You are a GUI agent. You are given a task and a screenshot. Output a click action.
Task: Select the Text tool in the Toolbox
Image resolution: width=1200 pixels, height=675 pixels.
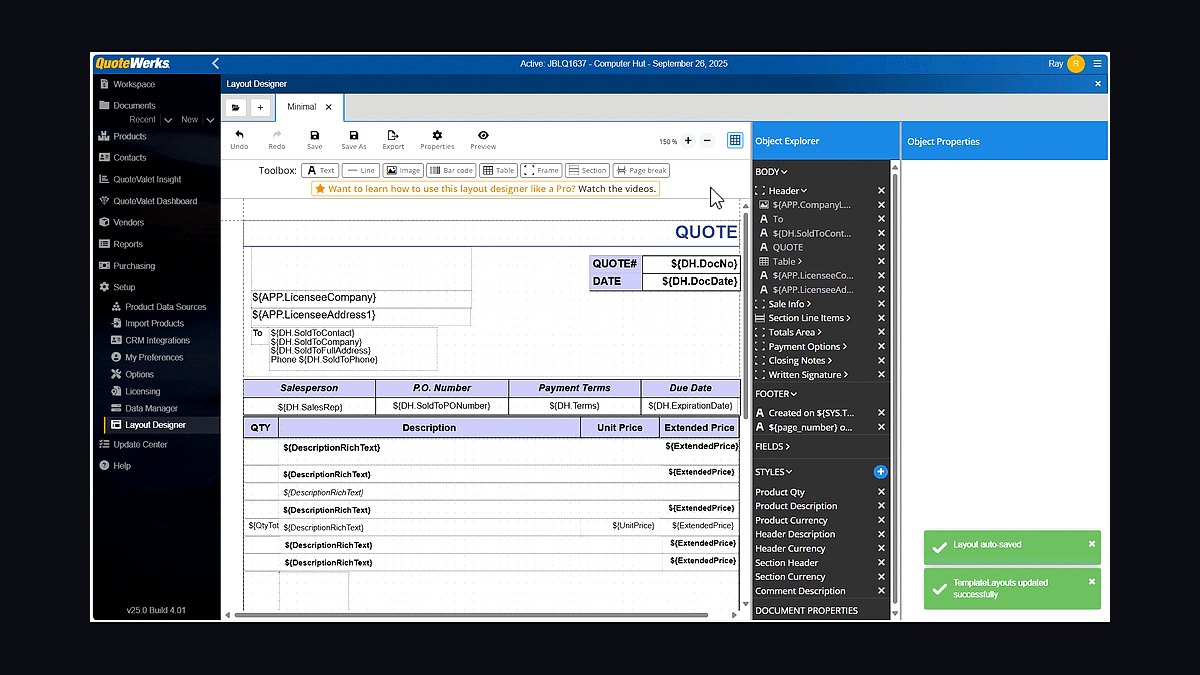[x=320, y=170]
